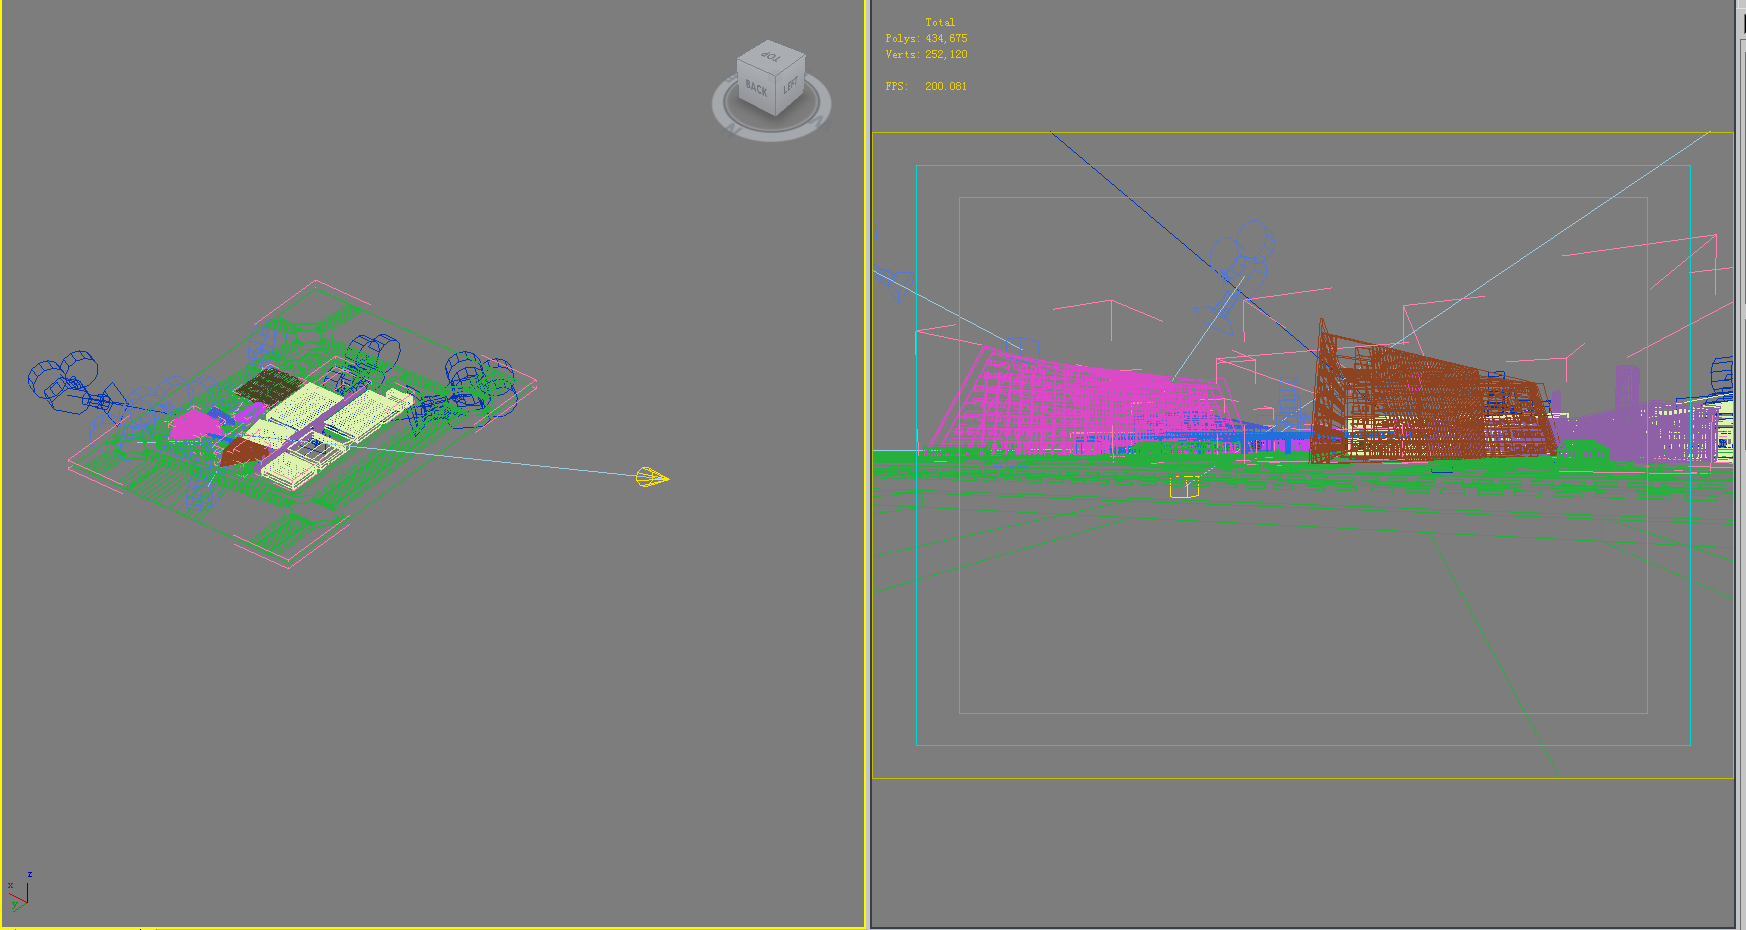Select the brown roof object in left viewport
The height and width of the screenshot is (930, 1746).
tap(242, 451)
